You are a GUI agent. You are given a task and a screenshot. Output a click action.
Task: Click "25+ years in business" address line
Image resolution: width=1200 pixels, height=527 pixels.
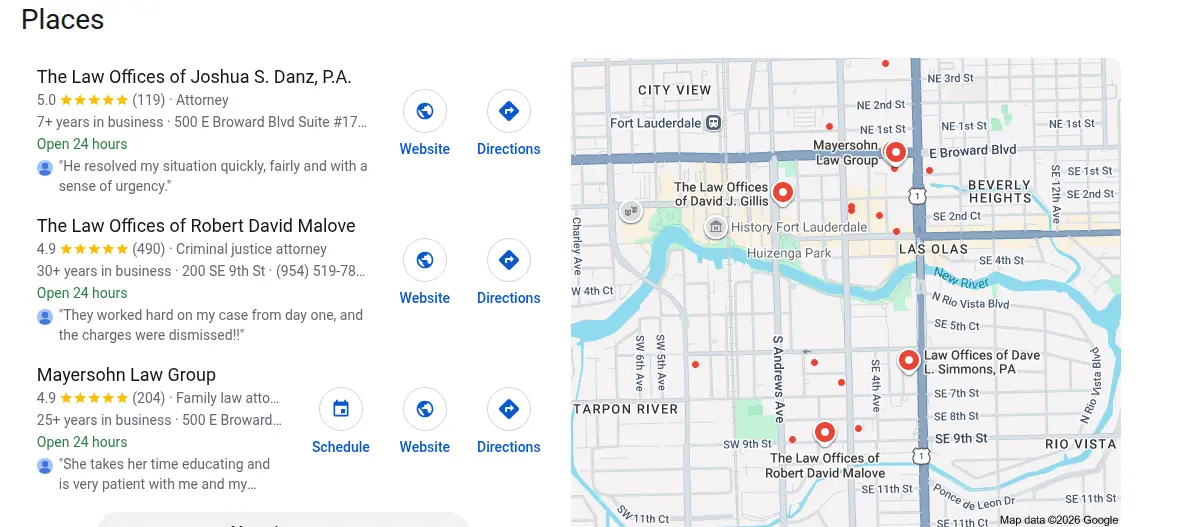click(x=159, y=420)
